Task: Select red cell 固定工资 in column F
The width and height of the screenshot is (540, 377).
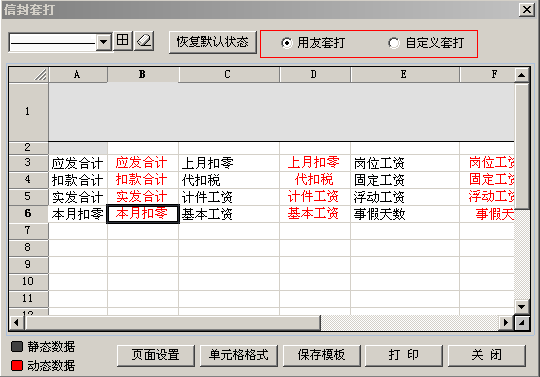Action: [x=487, y=180]
